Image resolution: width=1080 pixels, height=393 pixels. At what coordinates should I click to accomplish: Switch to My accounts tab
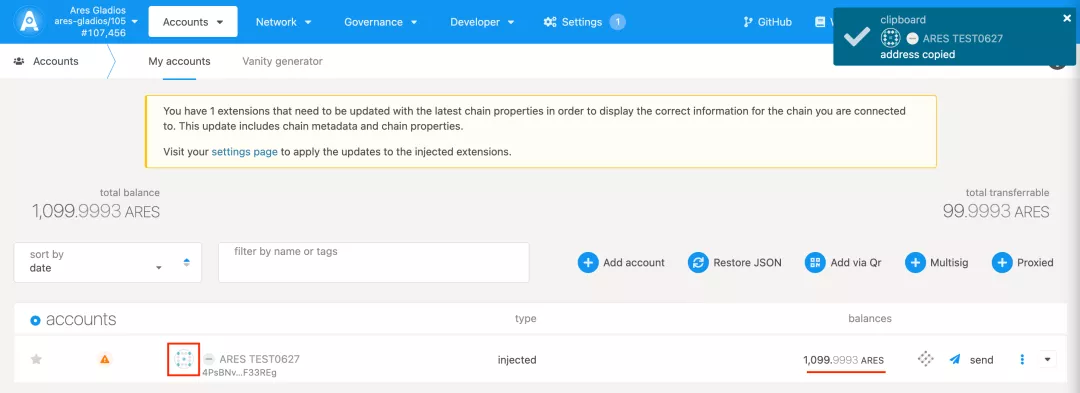(179, 61)
